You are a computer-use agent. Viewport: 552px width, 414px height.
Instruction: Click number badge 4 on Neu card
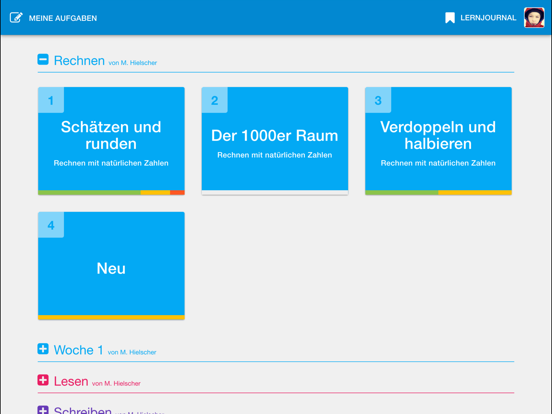tap(51, 225)
